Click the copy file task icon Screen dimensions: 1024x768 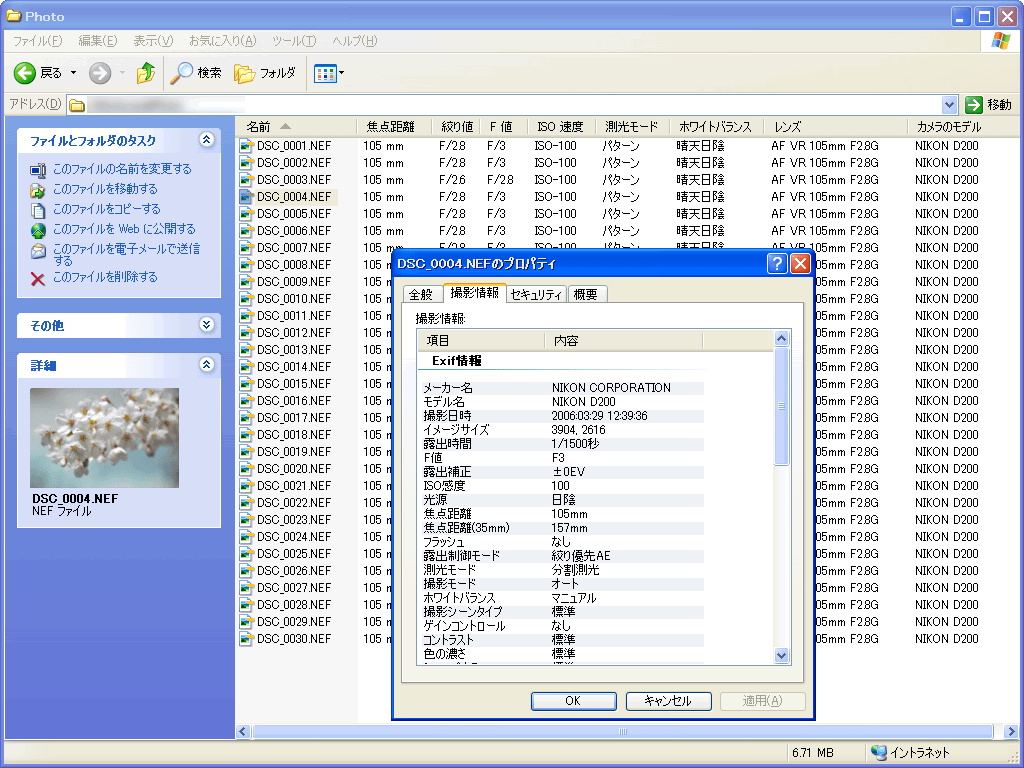pyautogui.click(x=38, y=210)
